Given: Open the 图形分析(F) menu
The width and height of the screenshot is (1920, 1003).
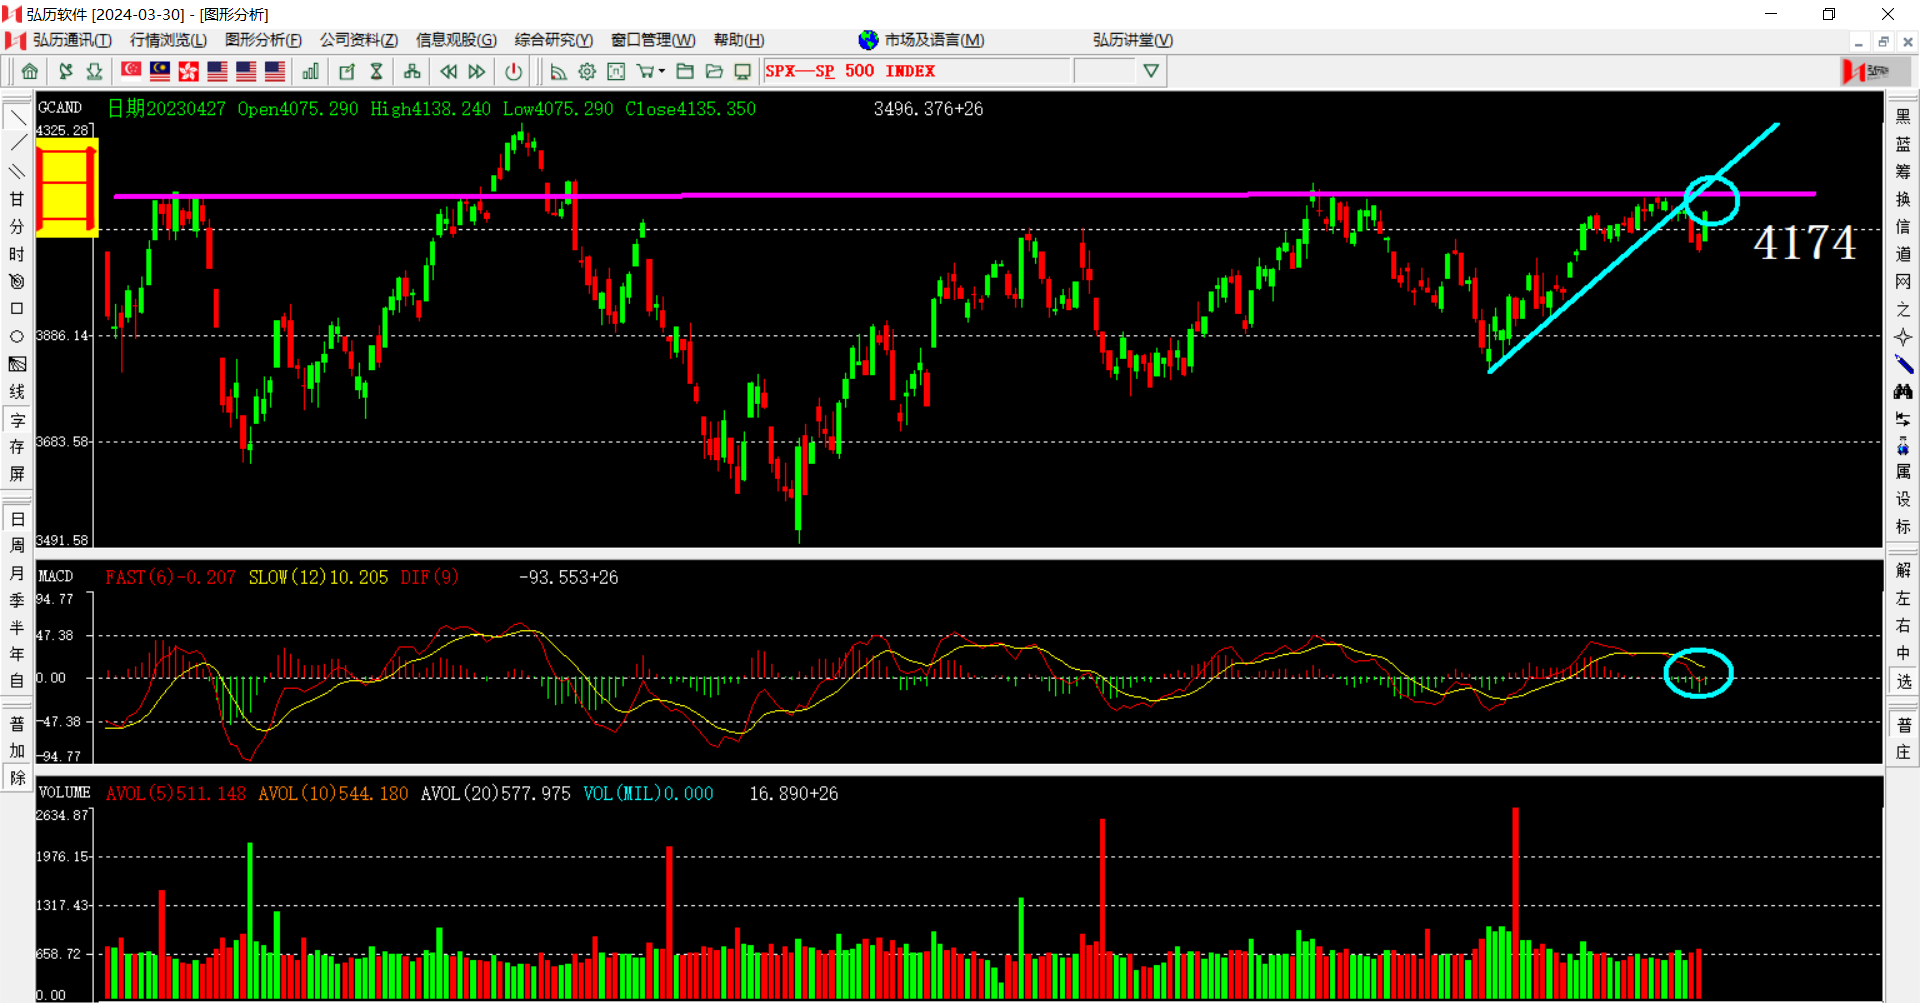Looking at the screenshot, I should tap(263, 40).
